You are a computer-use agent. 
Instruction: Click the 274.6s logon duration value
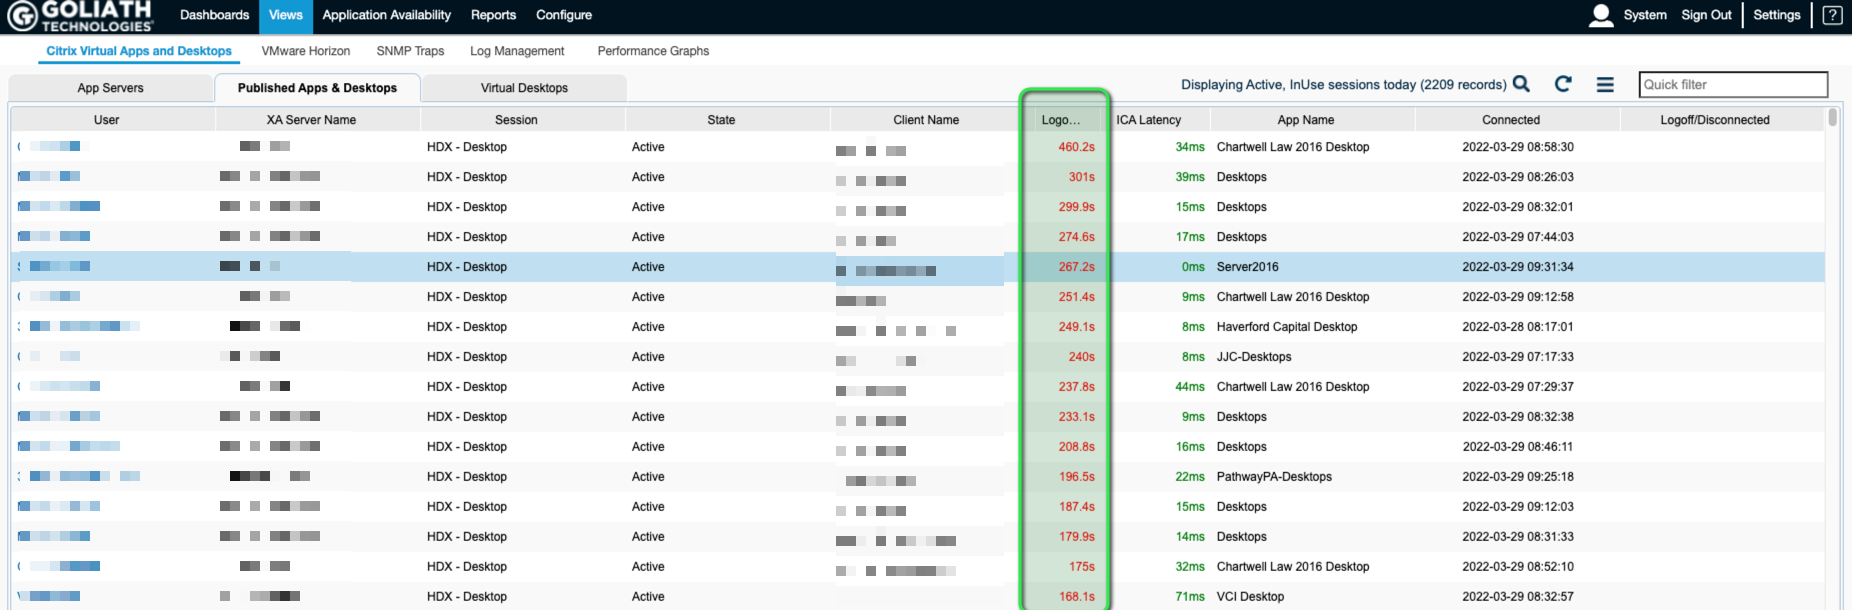click(1076, 237)
